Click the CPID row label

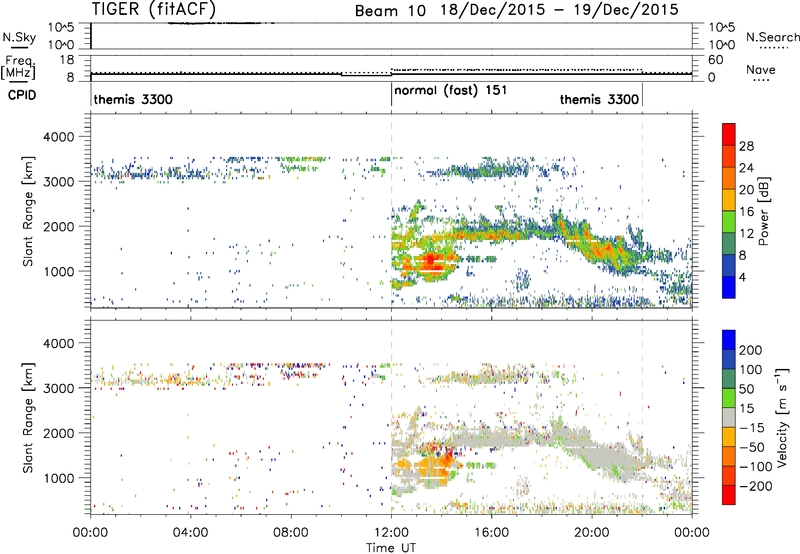point(22,95)
